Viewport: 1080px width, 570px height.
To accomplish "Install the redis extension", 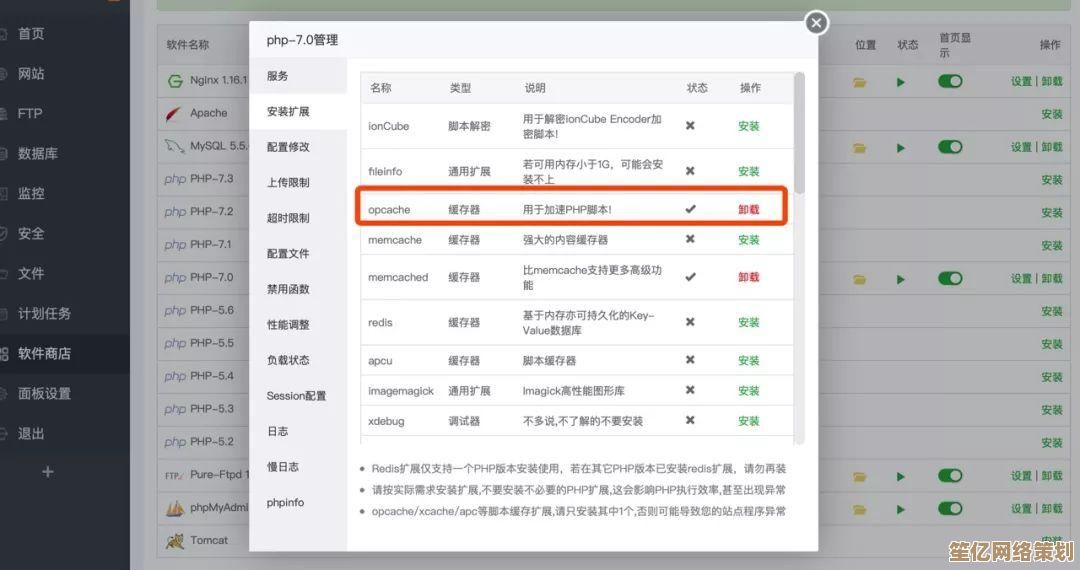I will [x=749, y=323].
